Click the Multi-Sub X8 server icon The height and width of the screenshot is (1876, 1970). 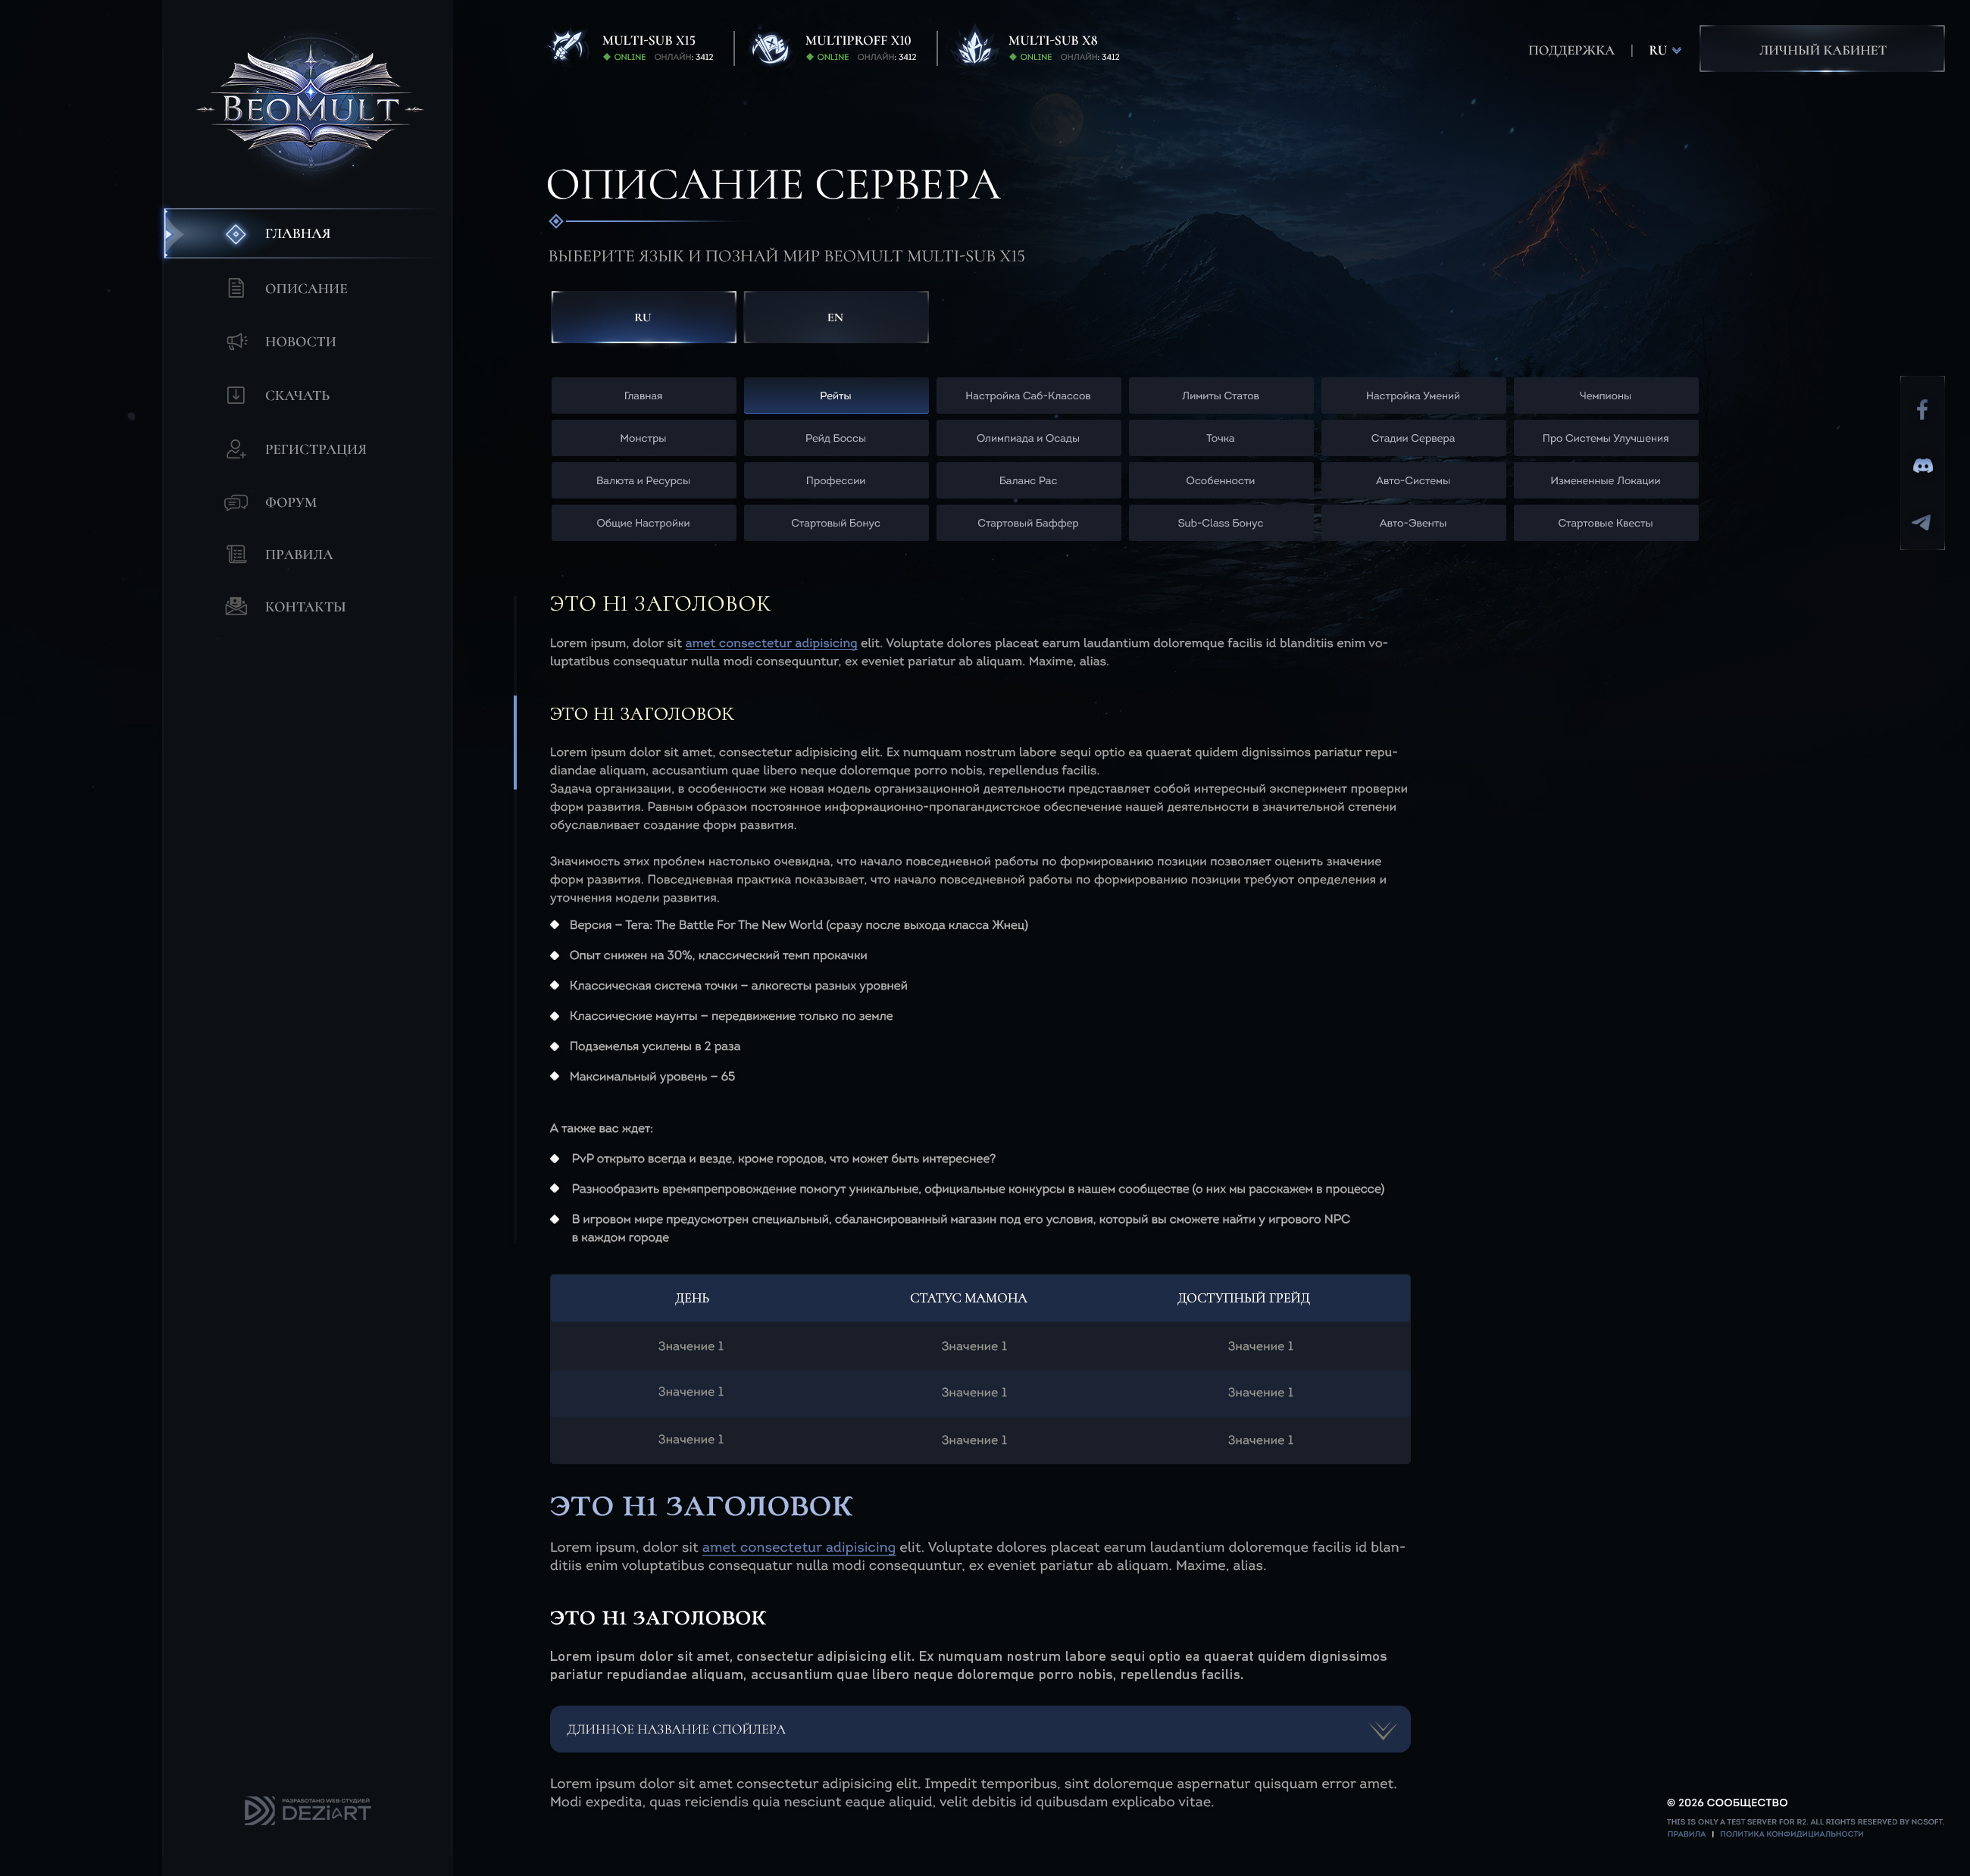point(974,47)
